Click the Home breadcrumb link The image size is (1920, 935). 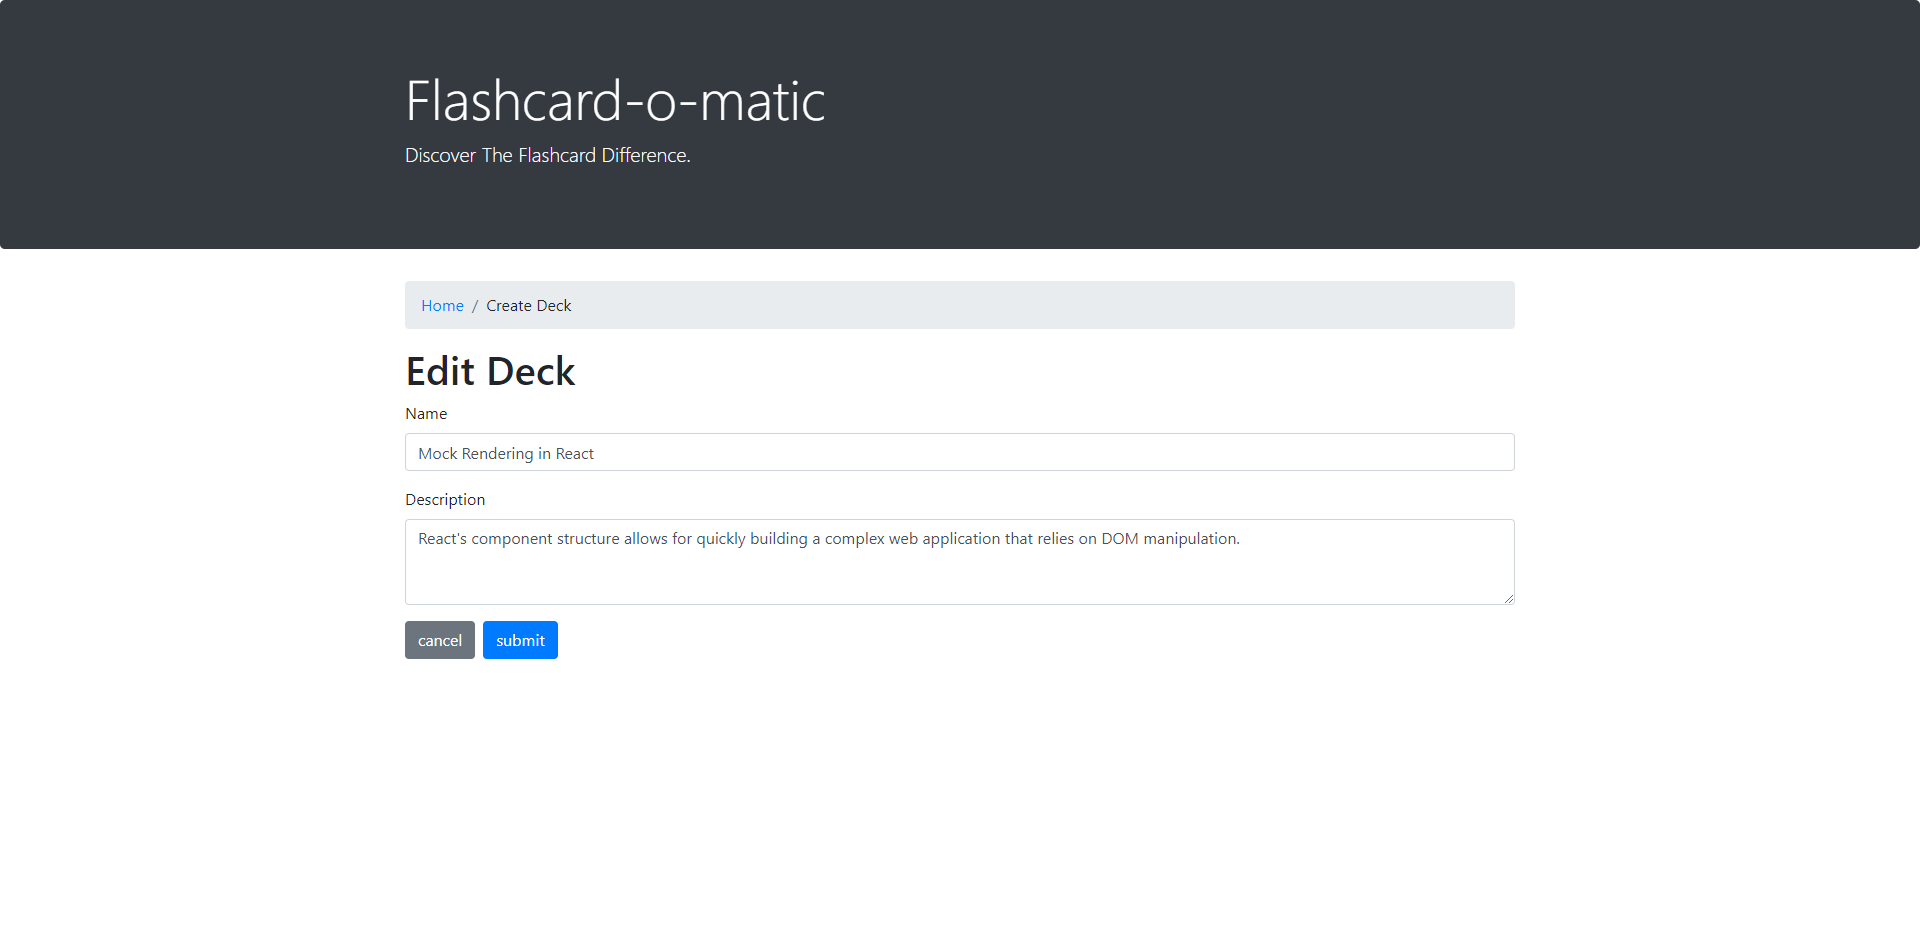coord(442,305)
